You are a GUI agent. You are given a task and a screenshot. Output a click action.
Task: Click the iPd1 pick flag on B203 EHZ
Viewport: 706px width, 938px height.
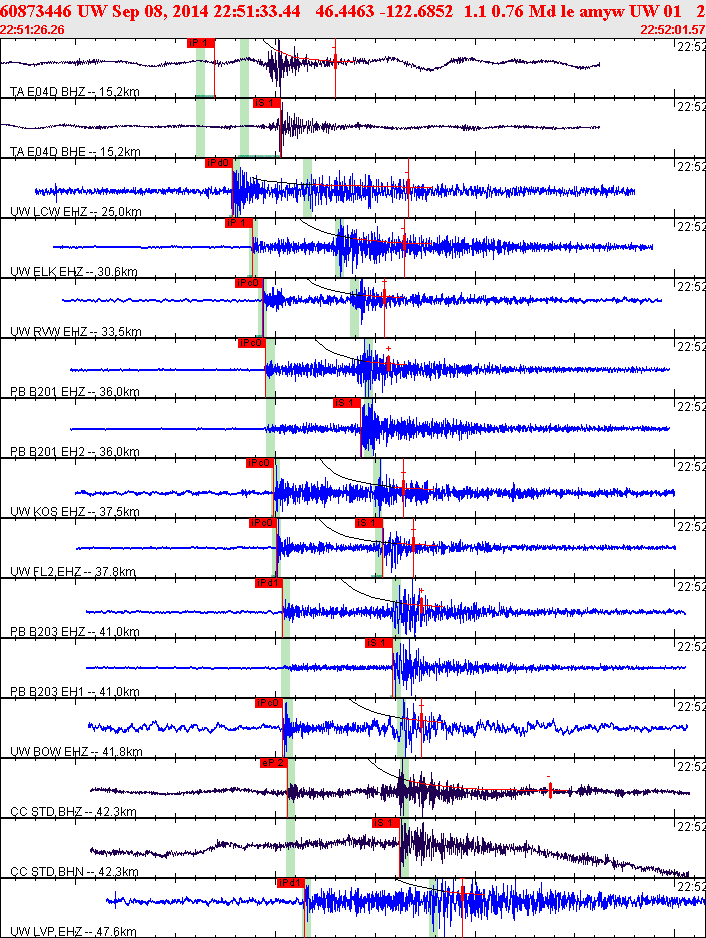click(269, 583)
